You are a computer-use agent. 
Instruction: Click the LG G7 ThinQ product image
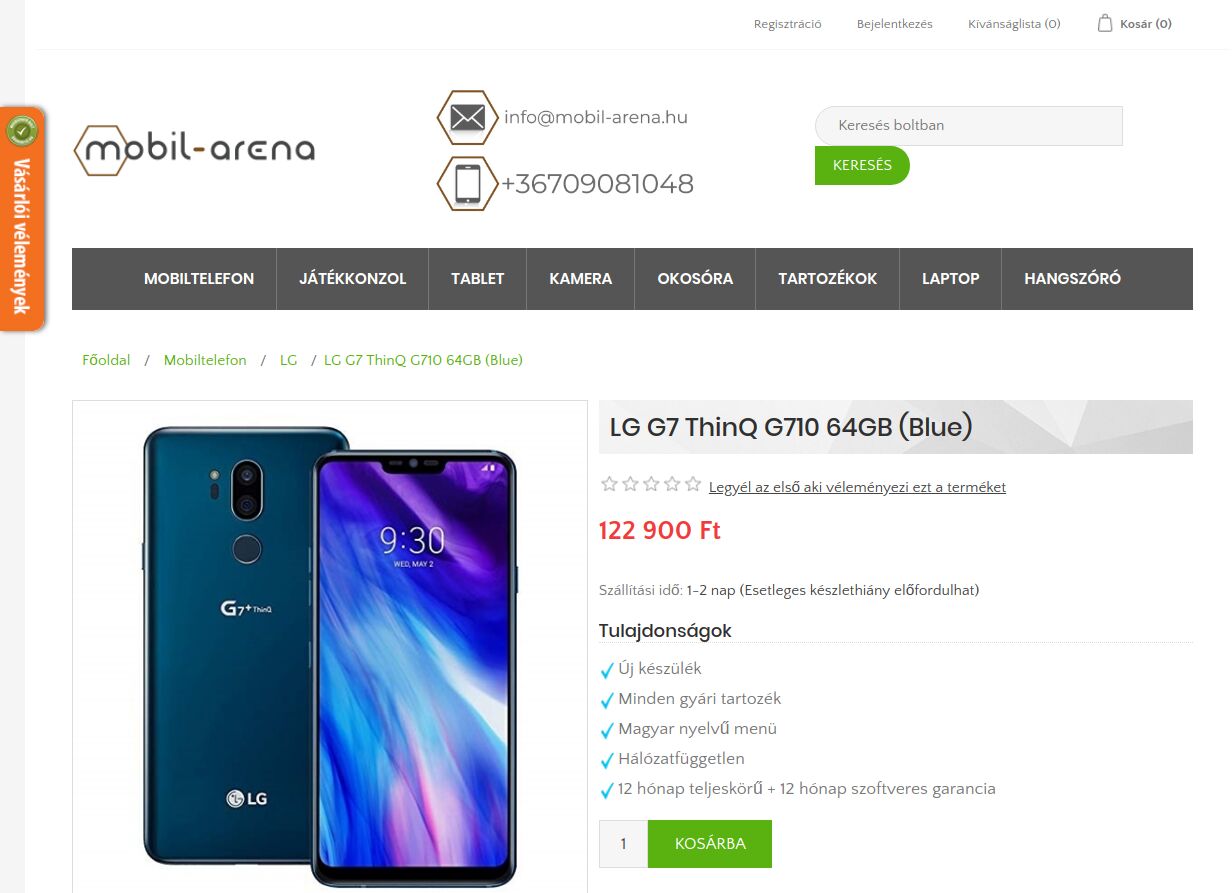330,648
